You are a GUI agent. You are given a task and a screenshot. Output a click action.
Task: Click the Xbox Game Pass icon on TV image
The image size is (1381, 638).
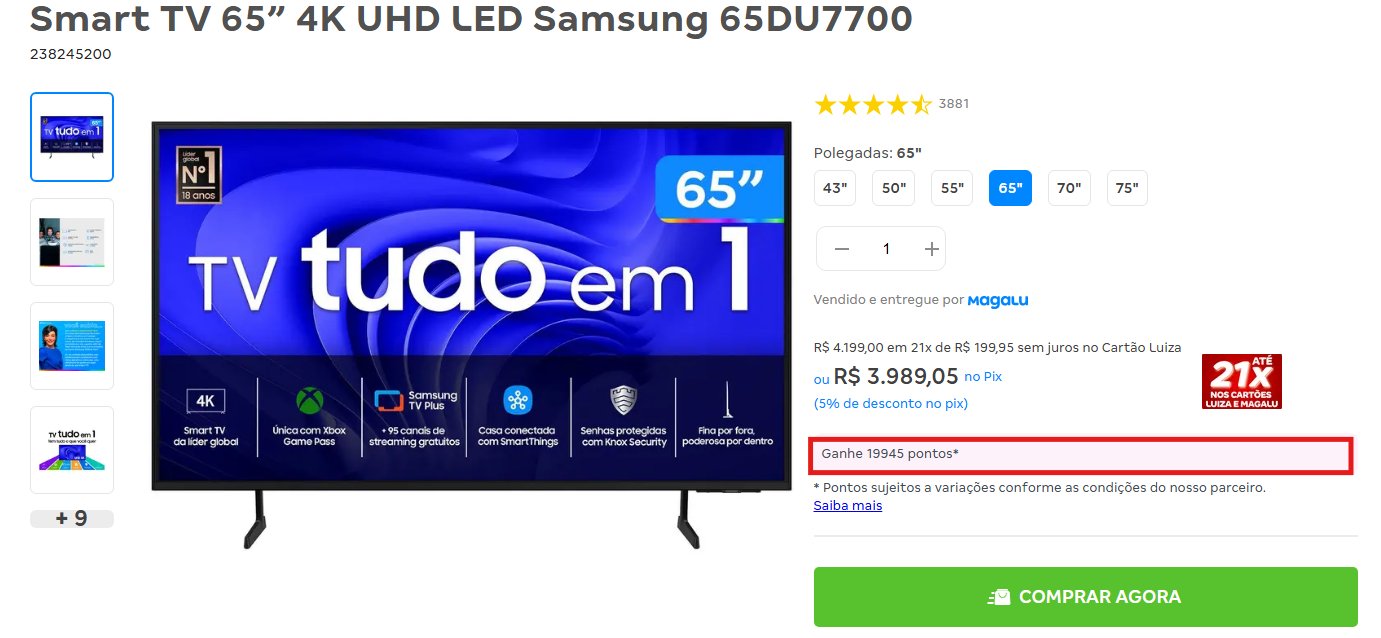click(309, 401)
